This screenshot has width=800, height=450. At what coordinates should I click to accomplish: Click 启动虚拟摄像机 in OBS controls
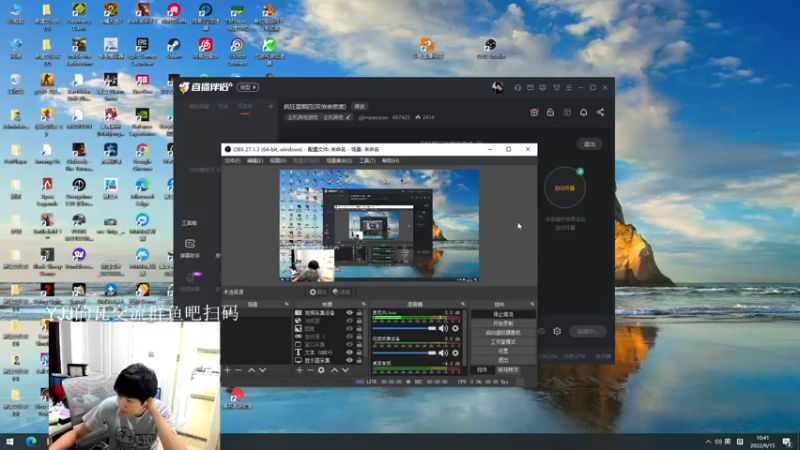click(503, 333)
